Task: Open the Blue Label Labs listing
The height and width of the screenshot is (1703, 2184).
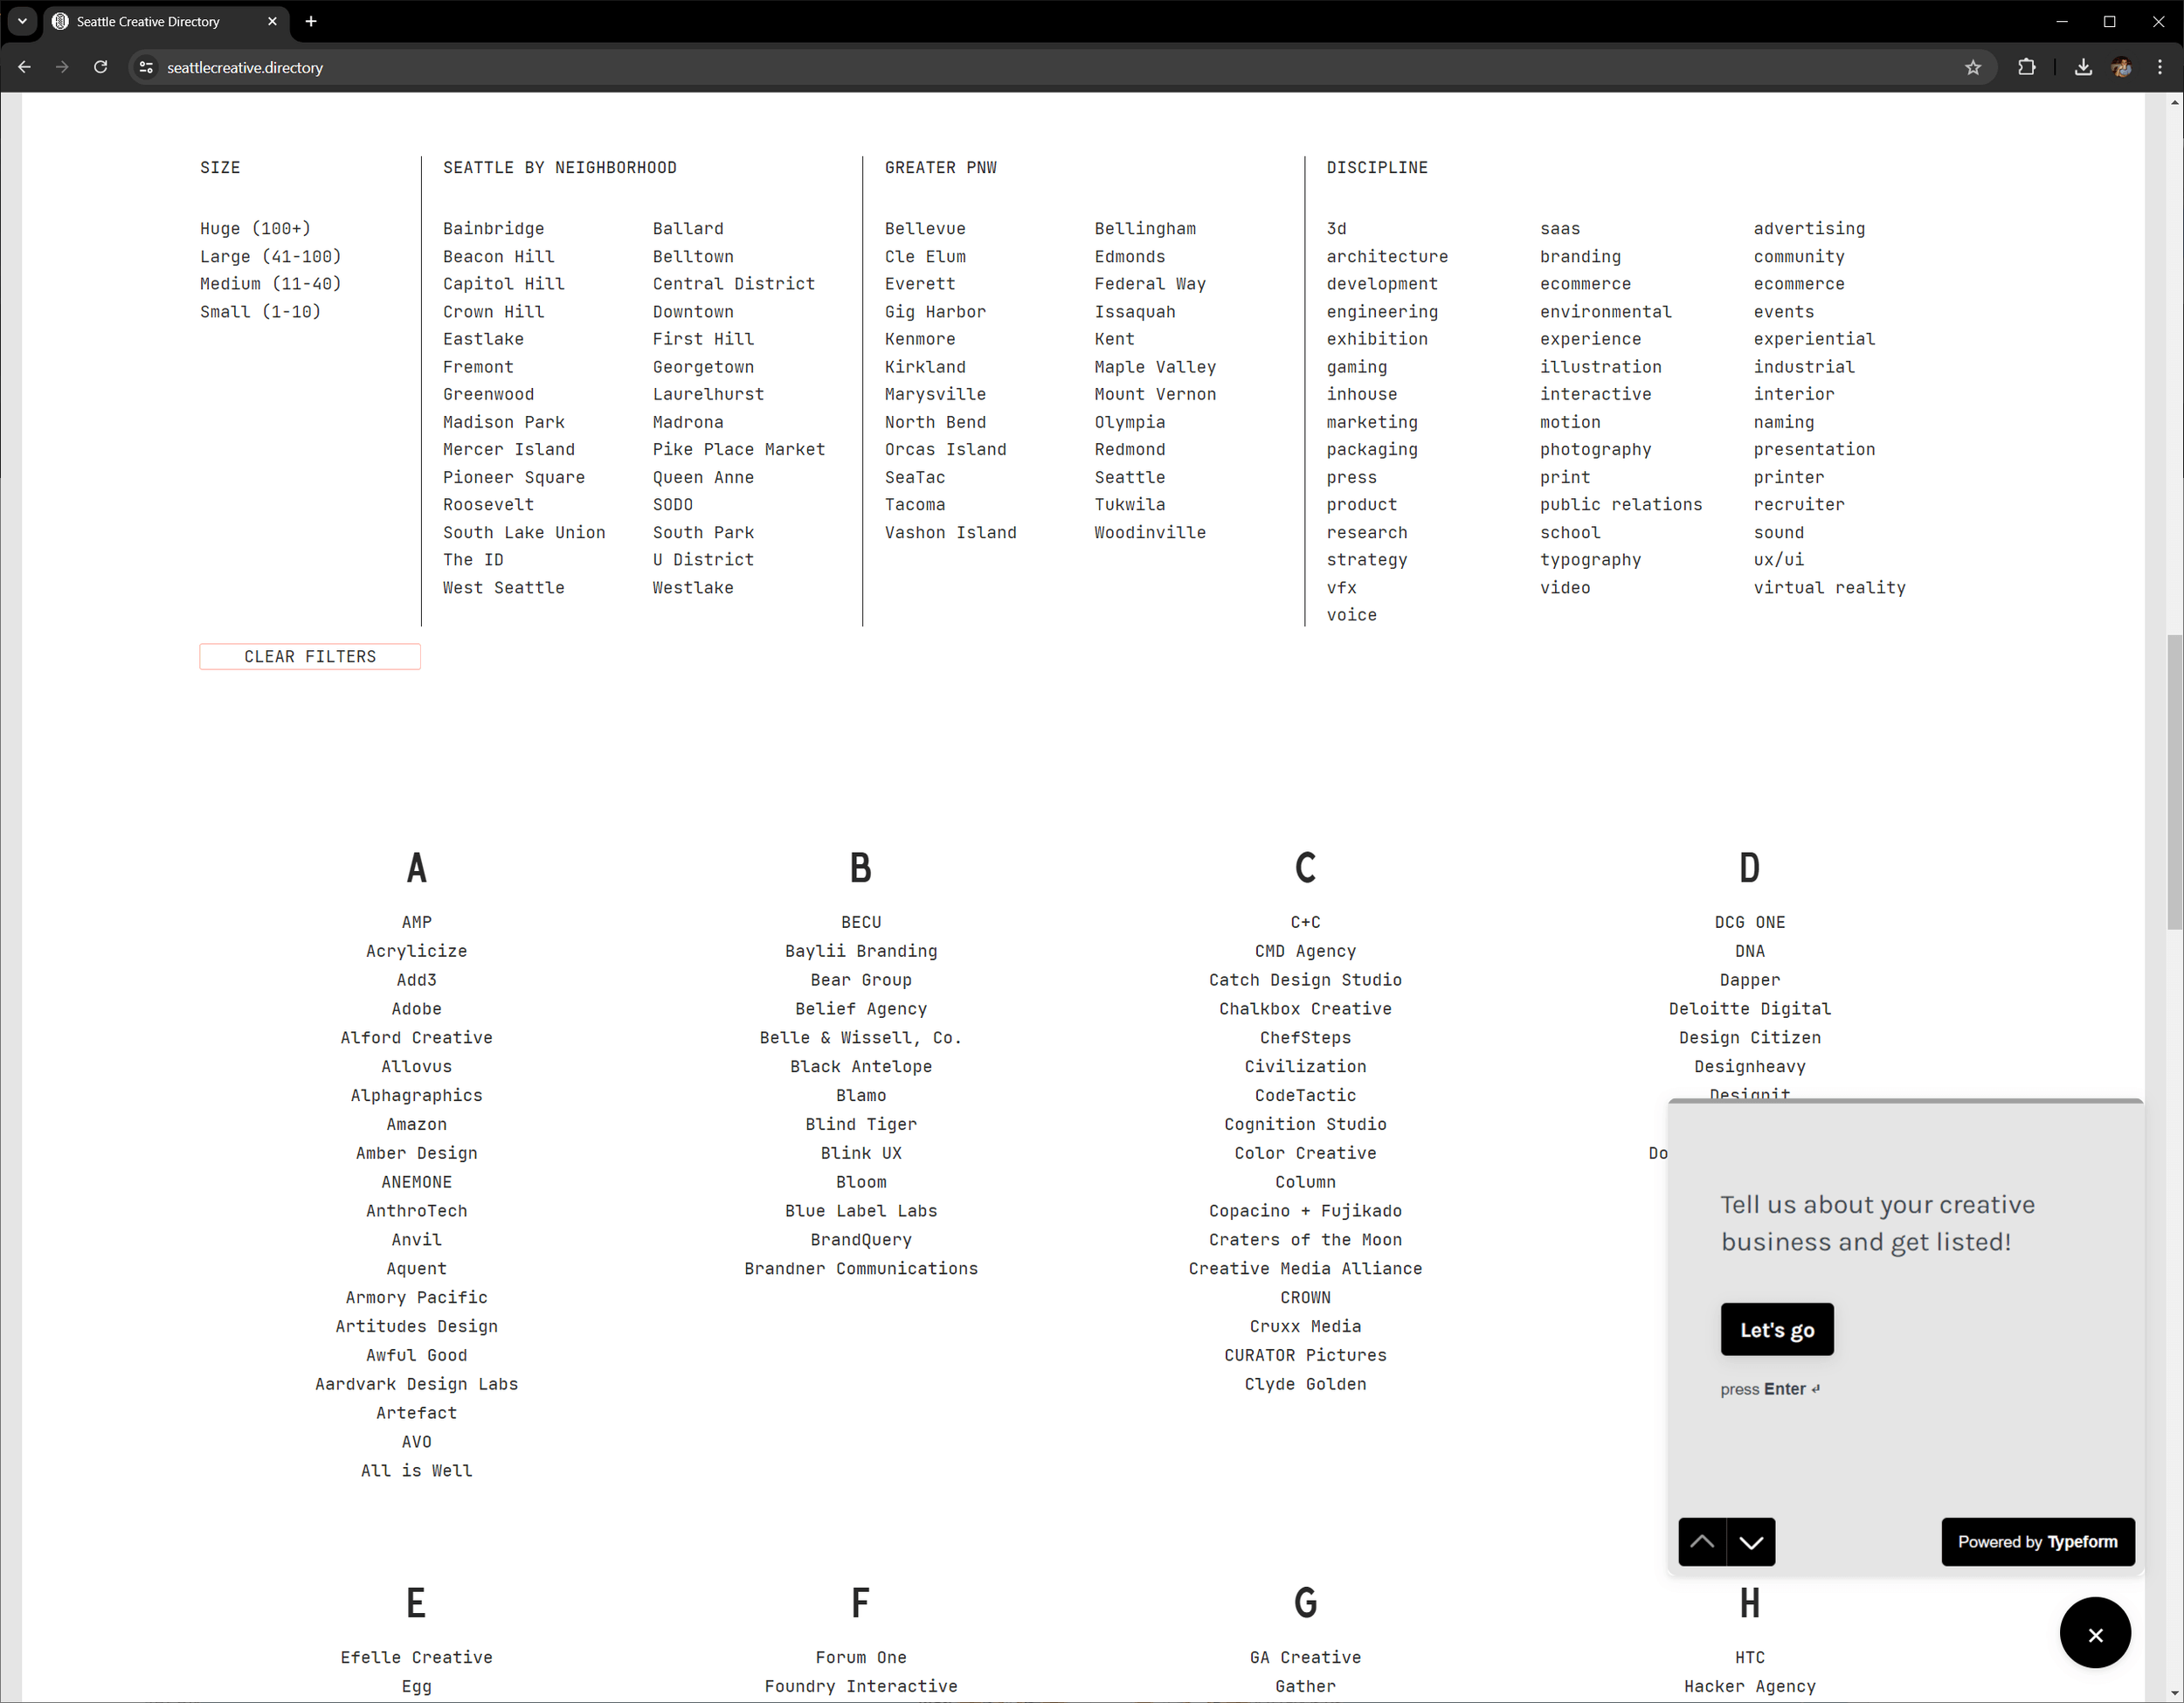Action: [x=861, y=1212]
